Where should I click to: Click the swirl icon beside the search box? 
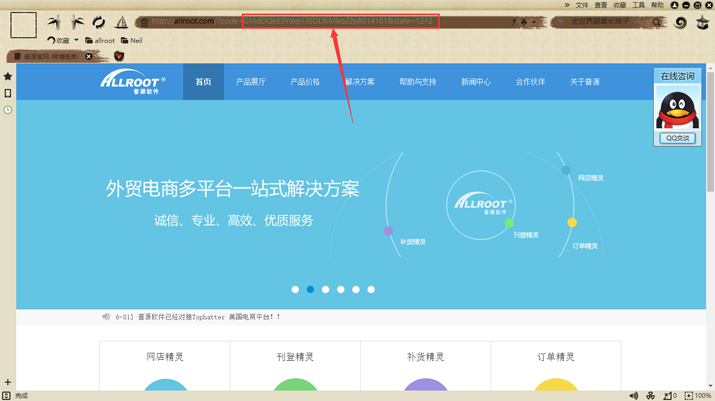pos(680,22)
